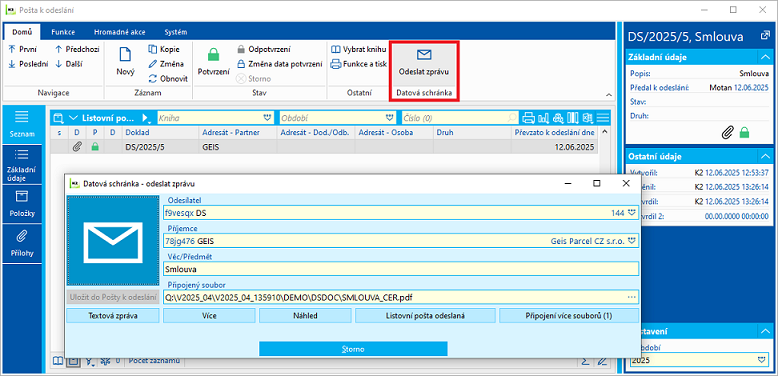
Task: Open the Systém tab
Action: point(176,32)
